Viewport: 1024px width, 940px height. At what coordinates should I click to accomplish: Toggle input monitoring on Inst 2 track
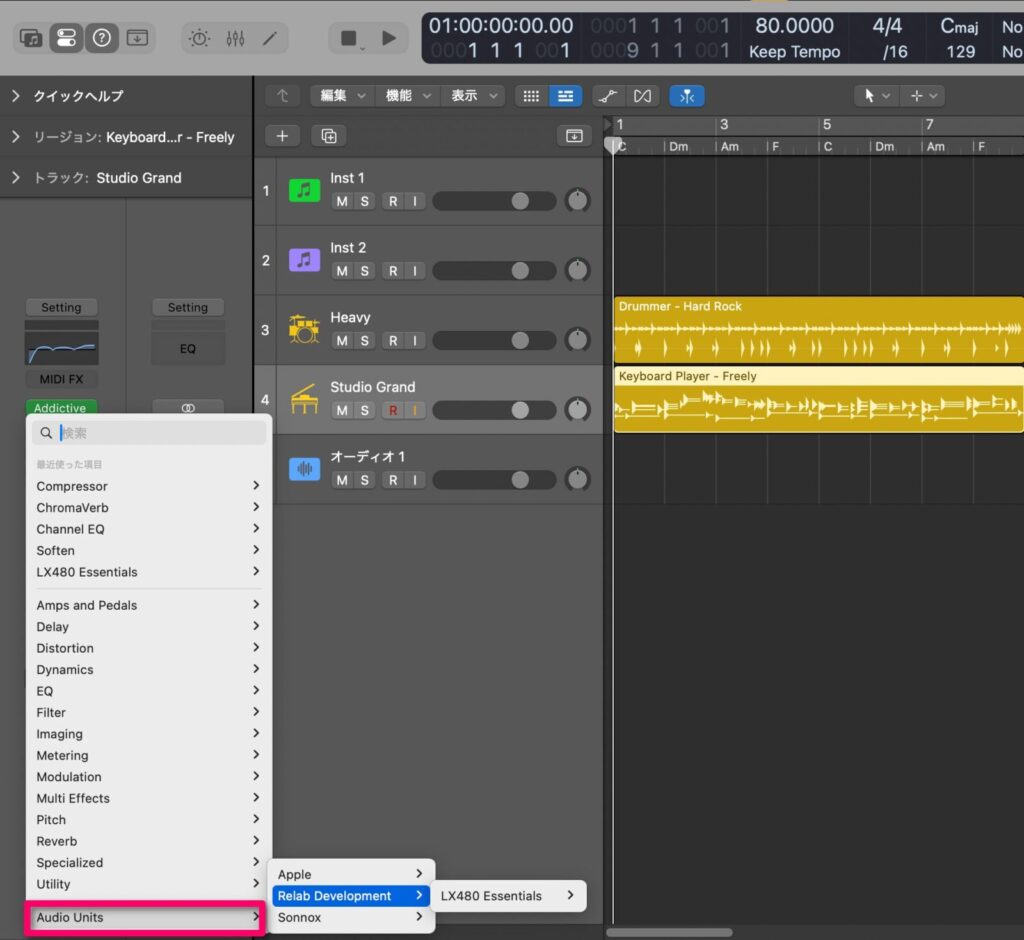[415, 270]
